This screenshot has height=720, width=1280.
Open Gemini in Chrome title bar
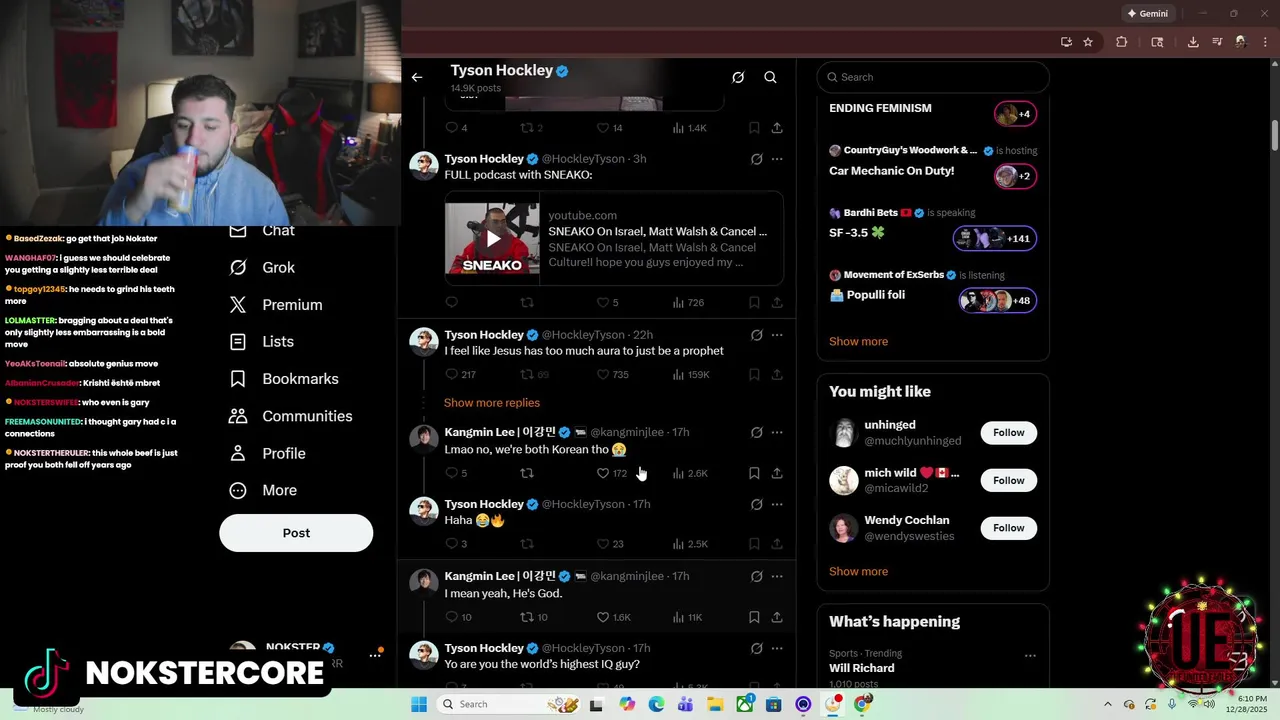click(1147, 14)
